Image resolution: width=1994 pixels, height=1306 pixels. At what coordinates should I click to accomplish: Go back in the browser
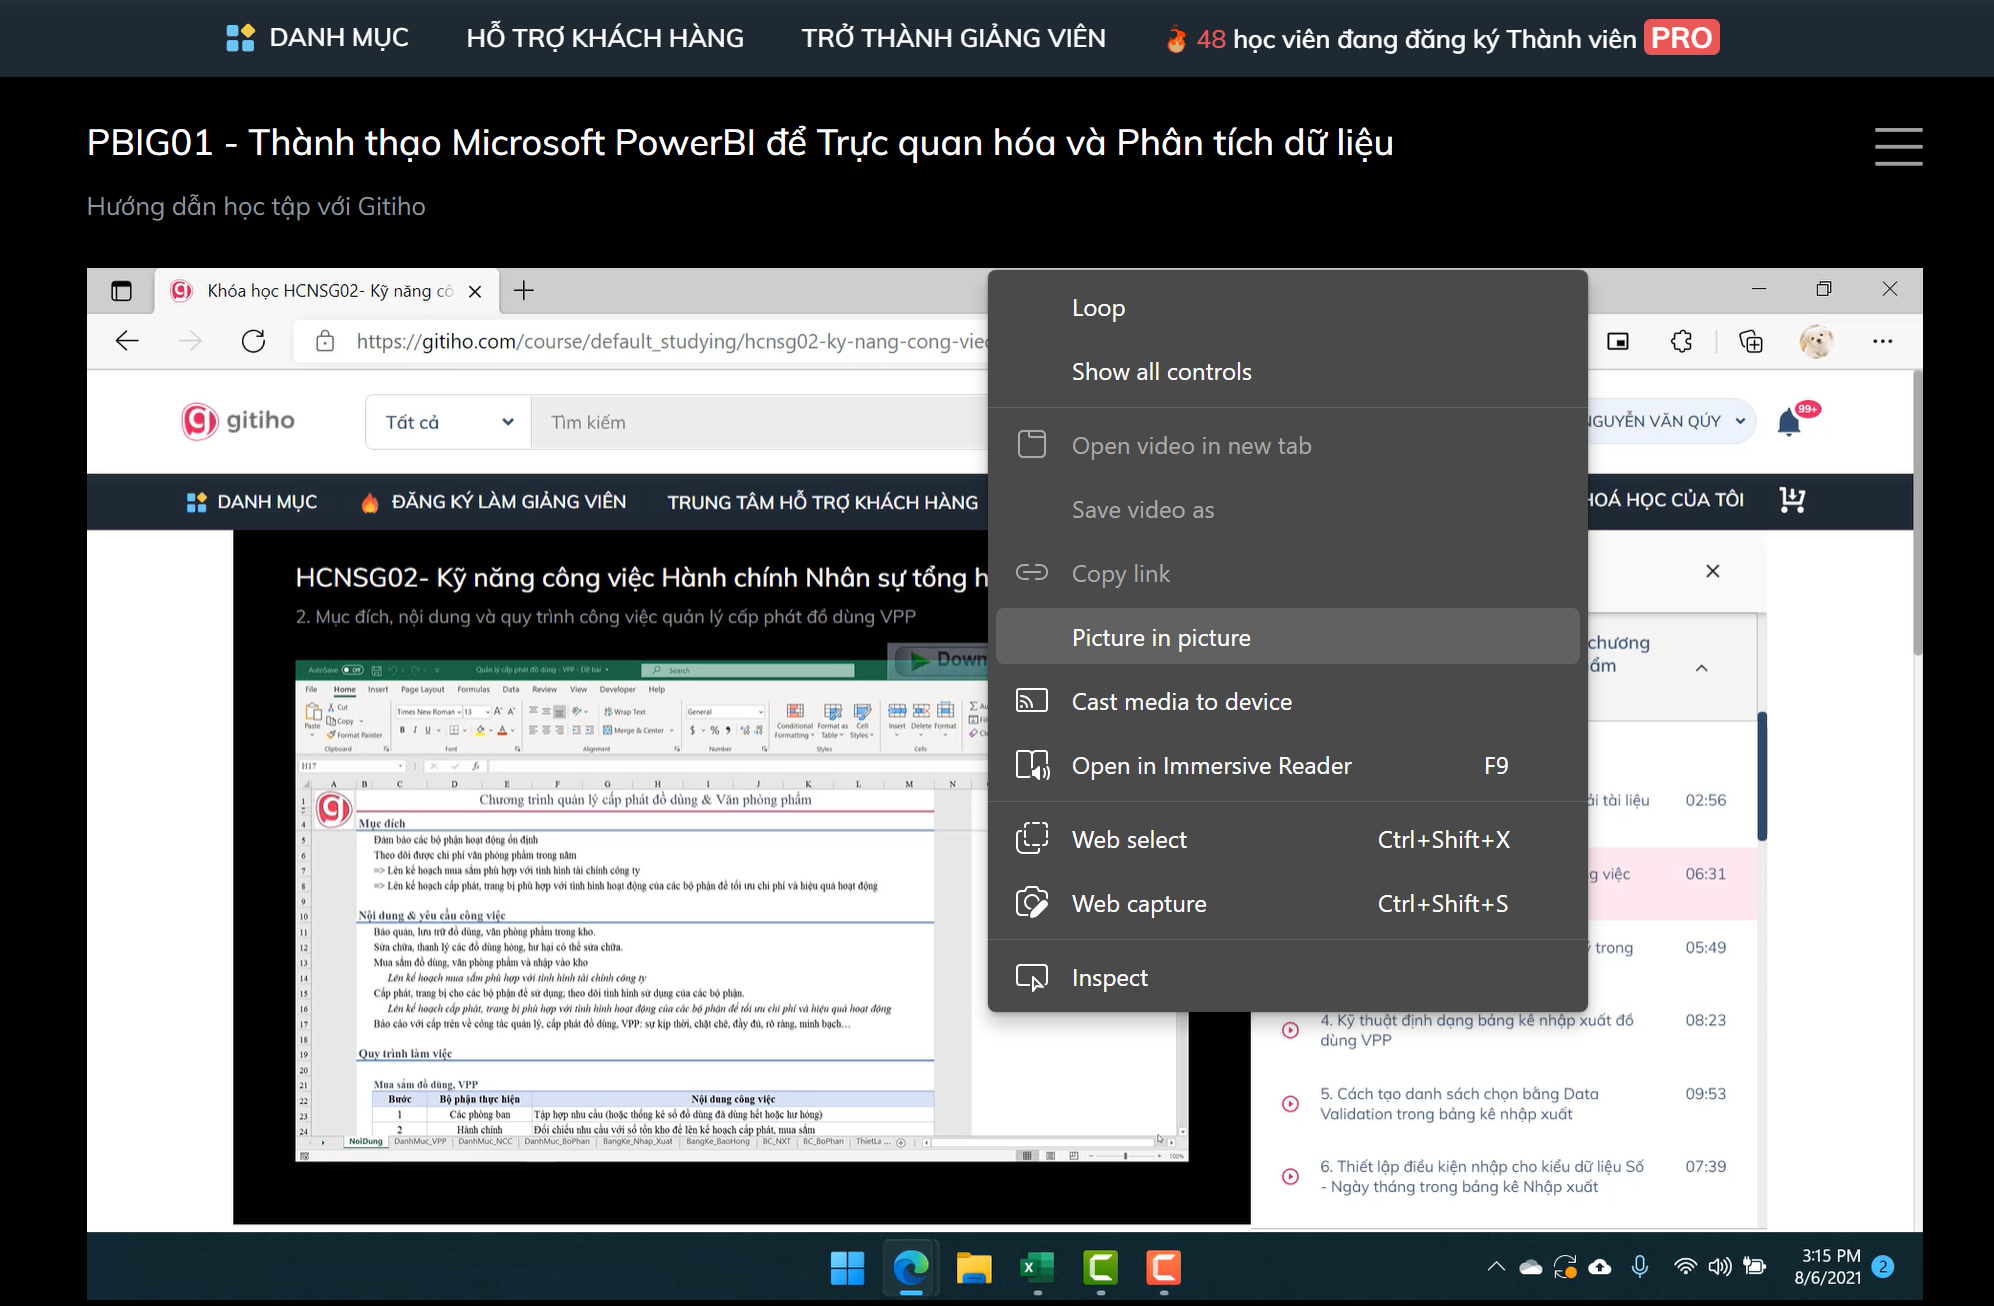pyautogui.click(x=127, y=341)
